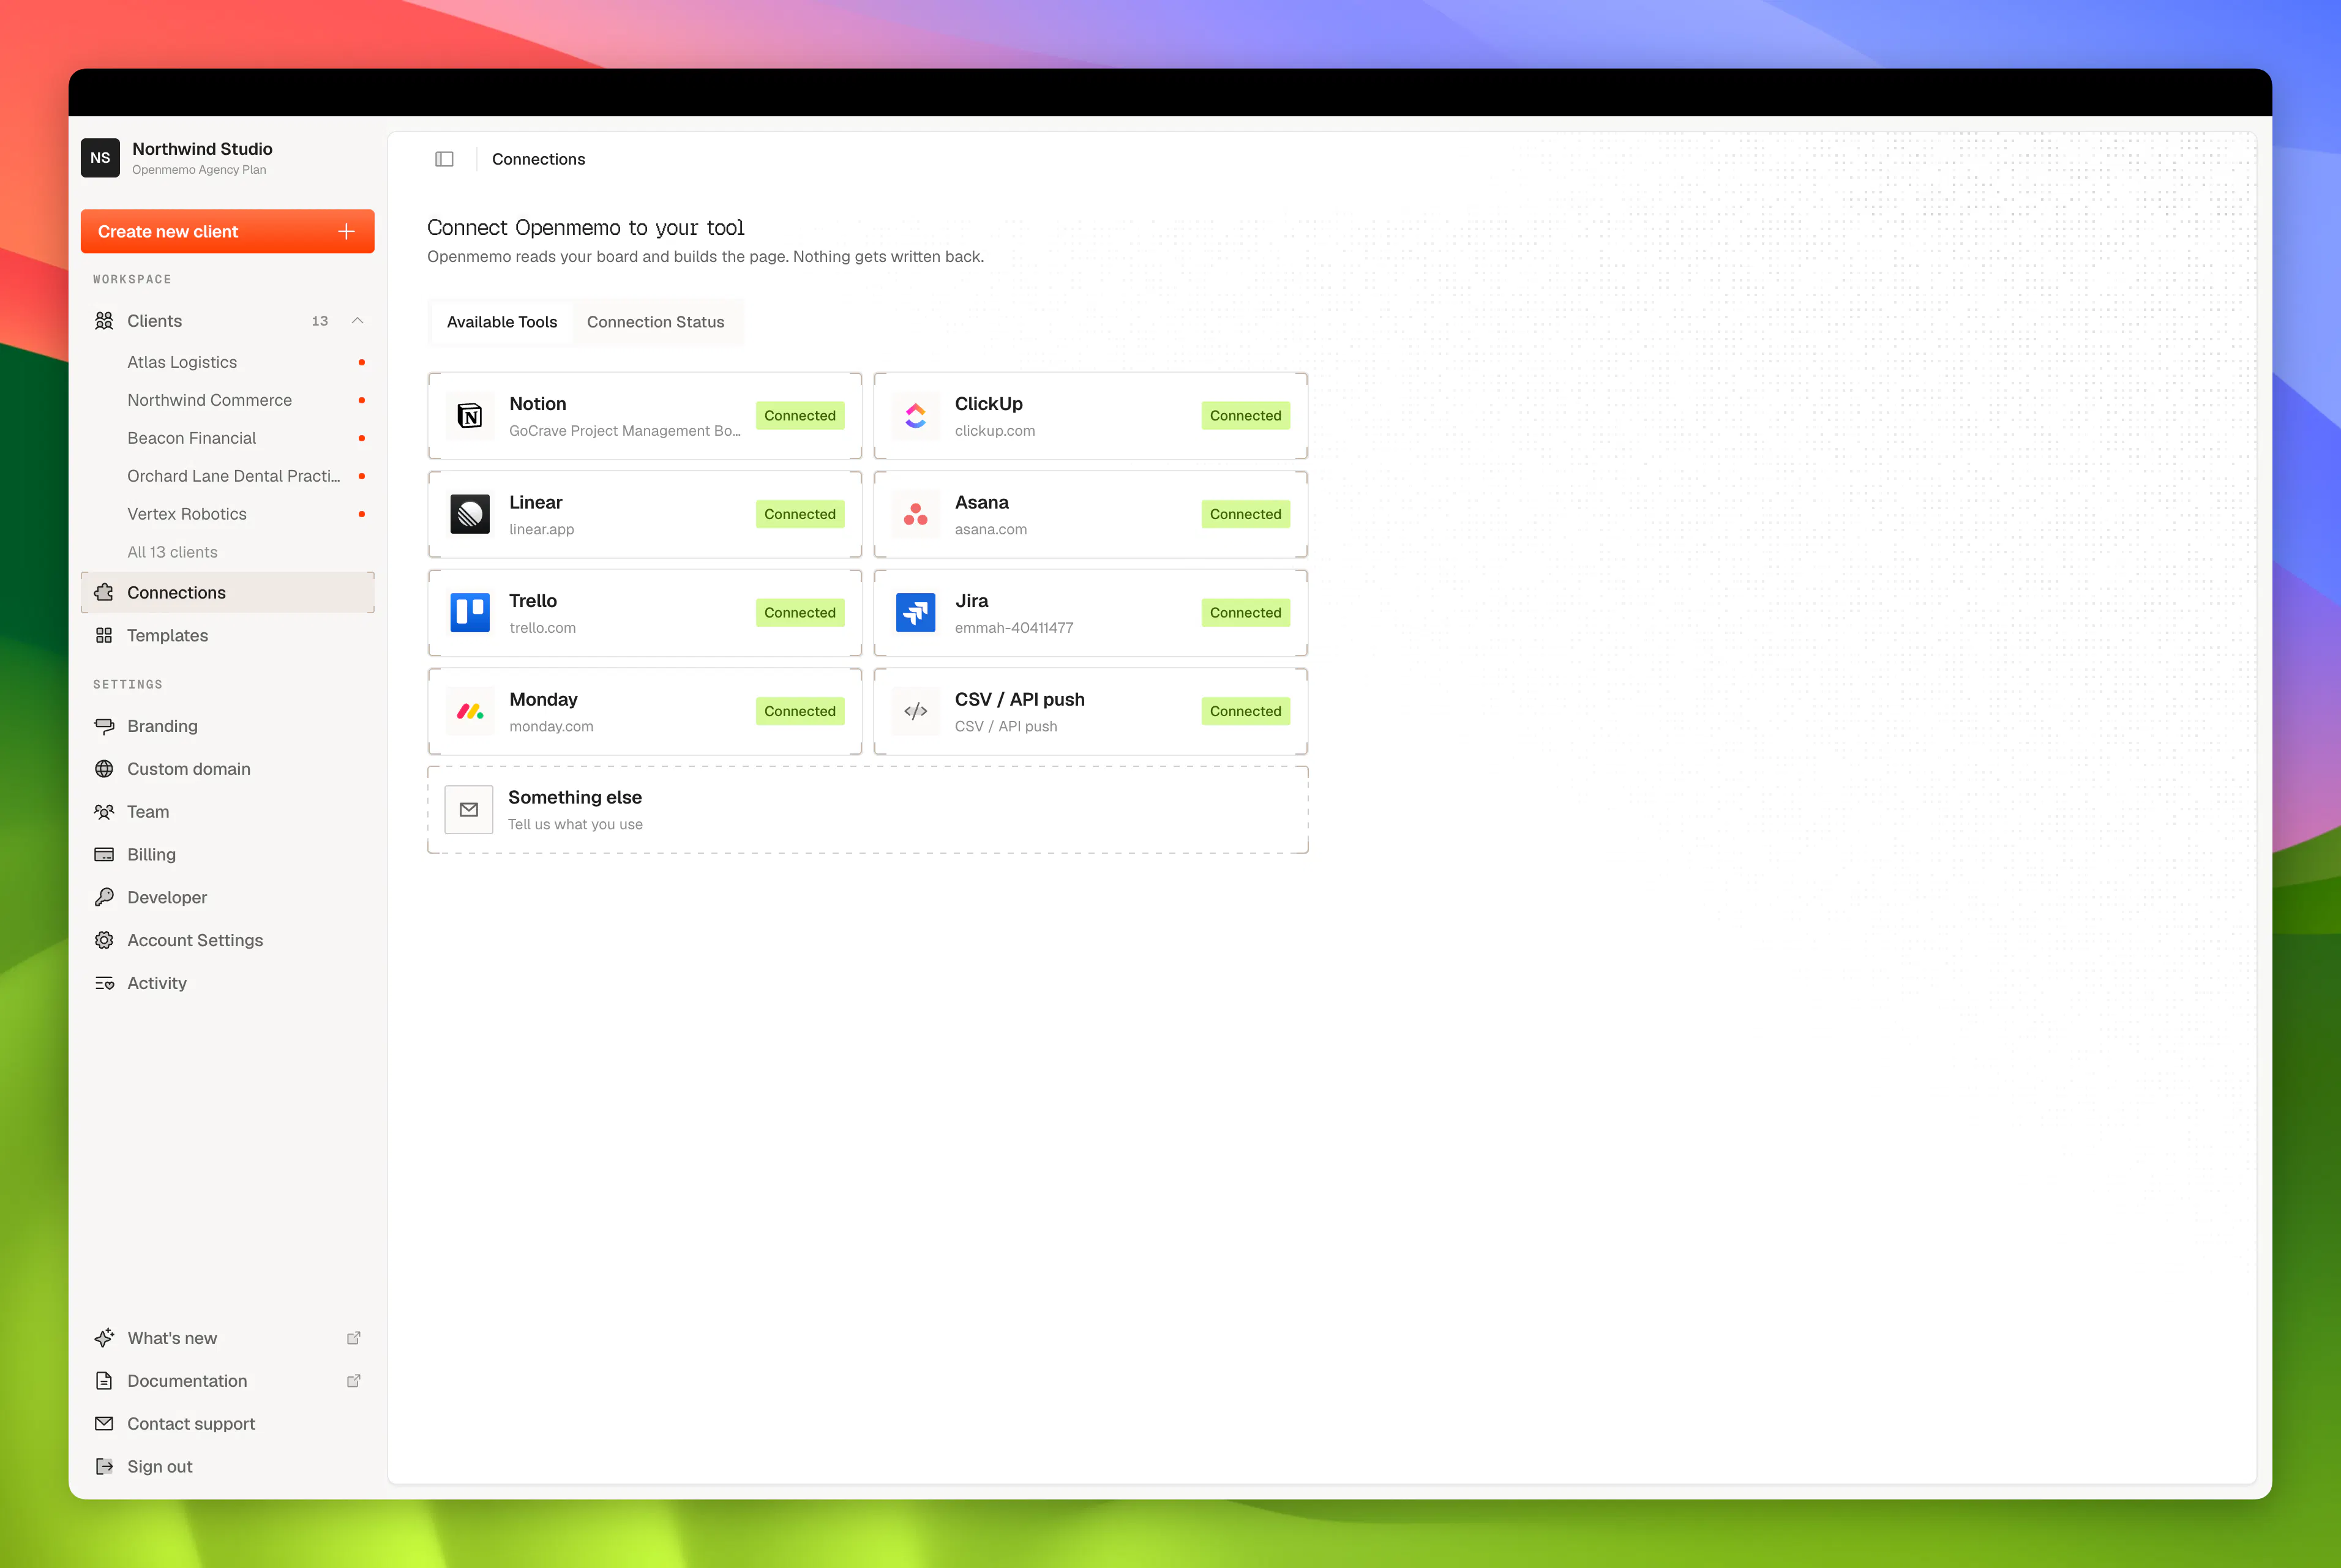The height and width of the screenshot is (1568, 2341).
Task: Click the CSV / API push code icon
Action: point(915,711)
